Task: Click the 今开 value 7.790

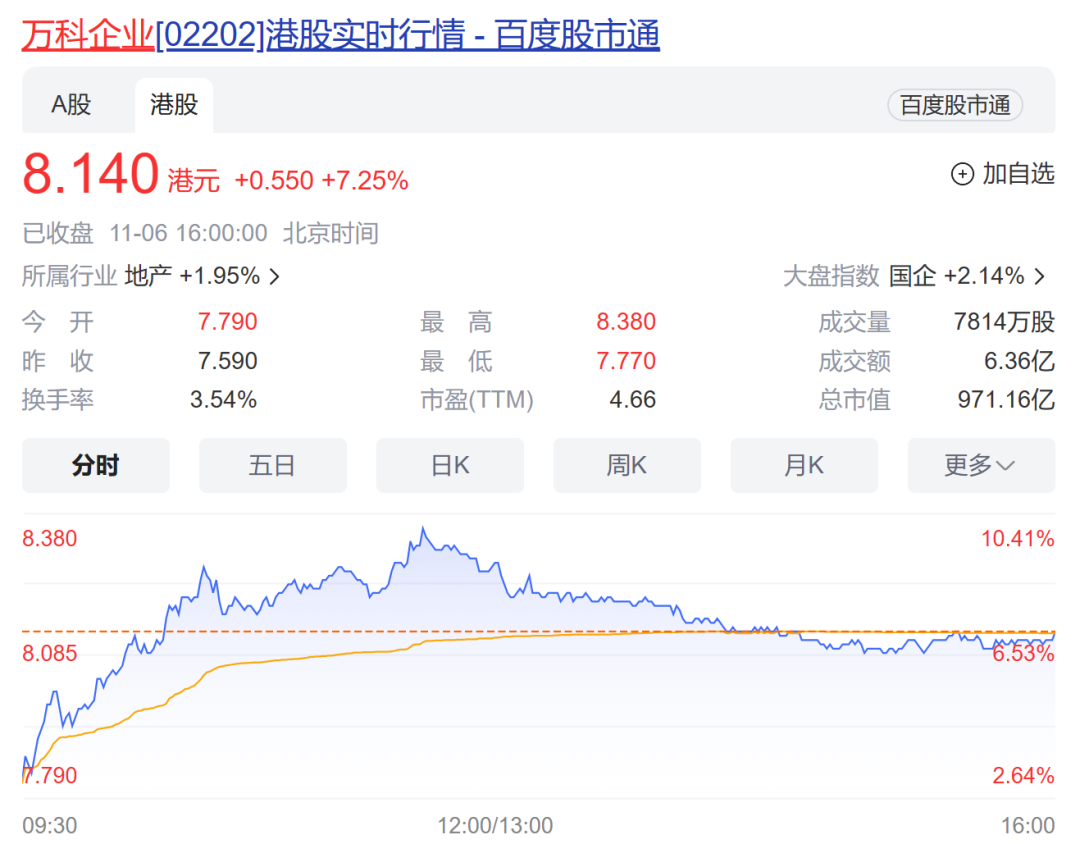Action: pos(227,322)
